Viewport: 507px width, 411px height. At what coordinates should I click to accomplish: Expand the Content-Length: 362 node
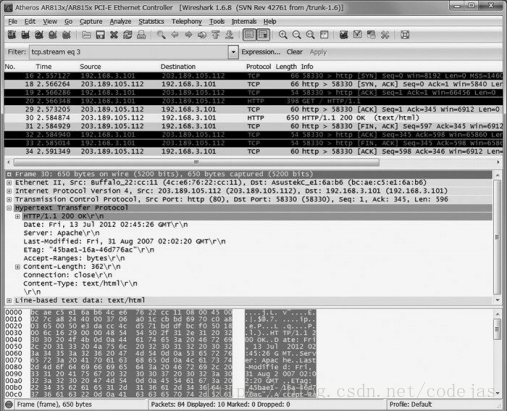tap(17, 267)
